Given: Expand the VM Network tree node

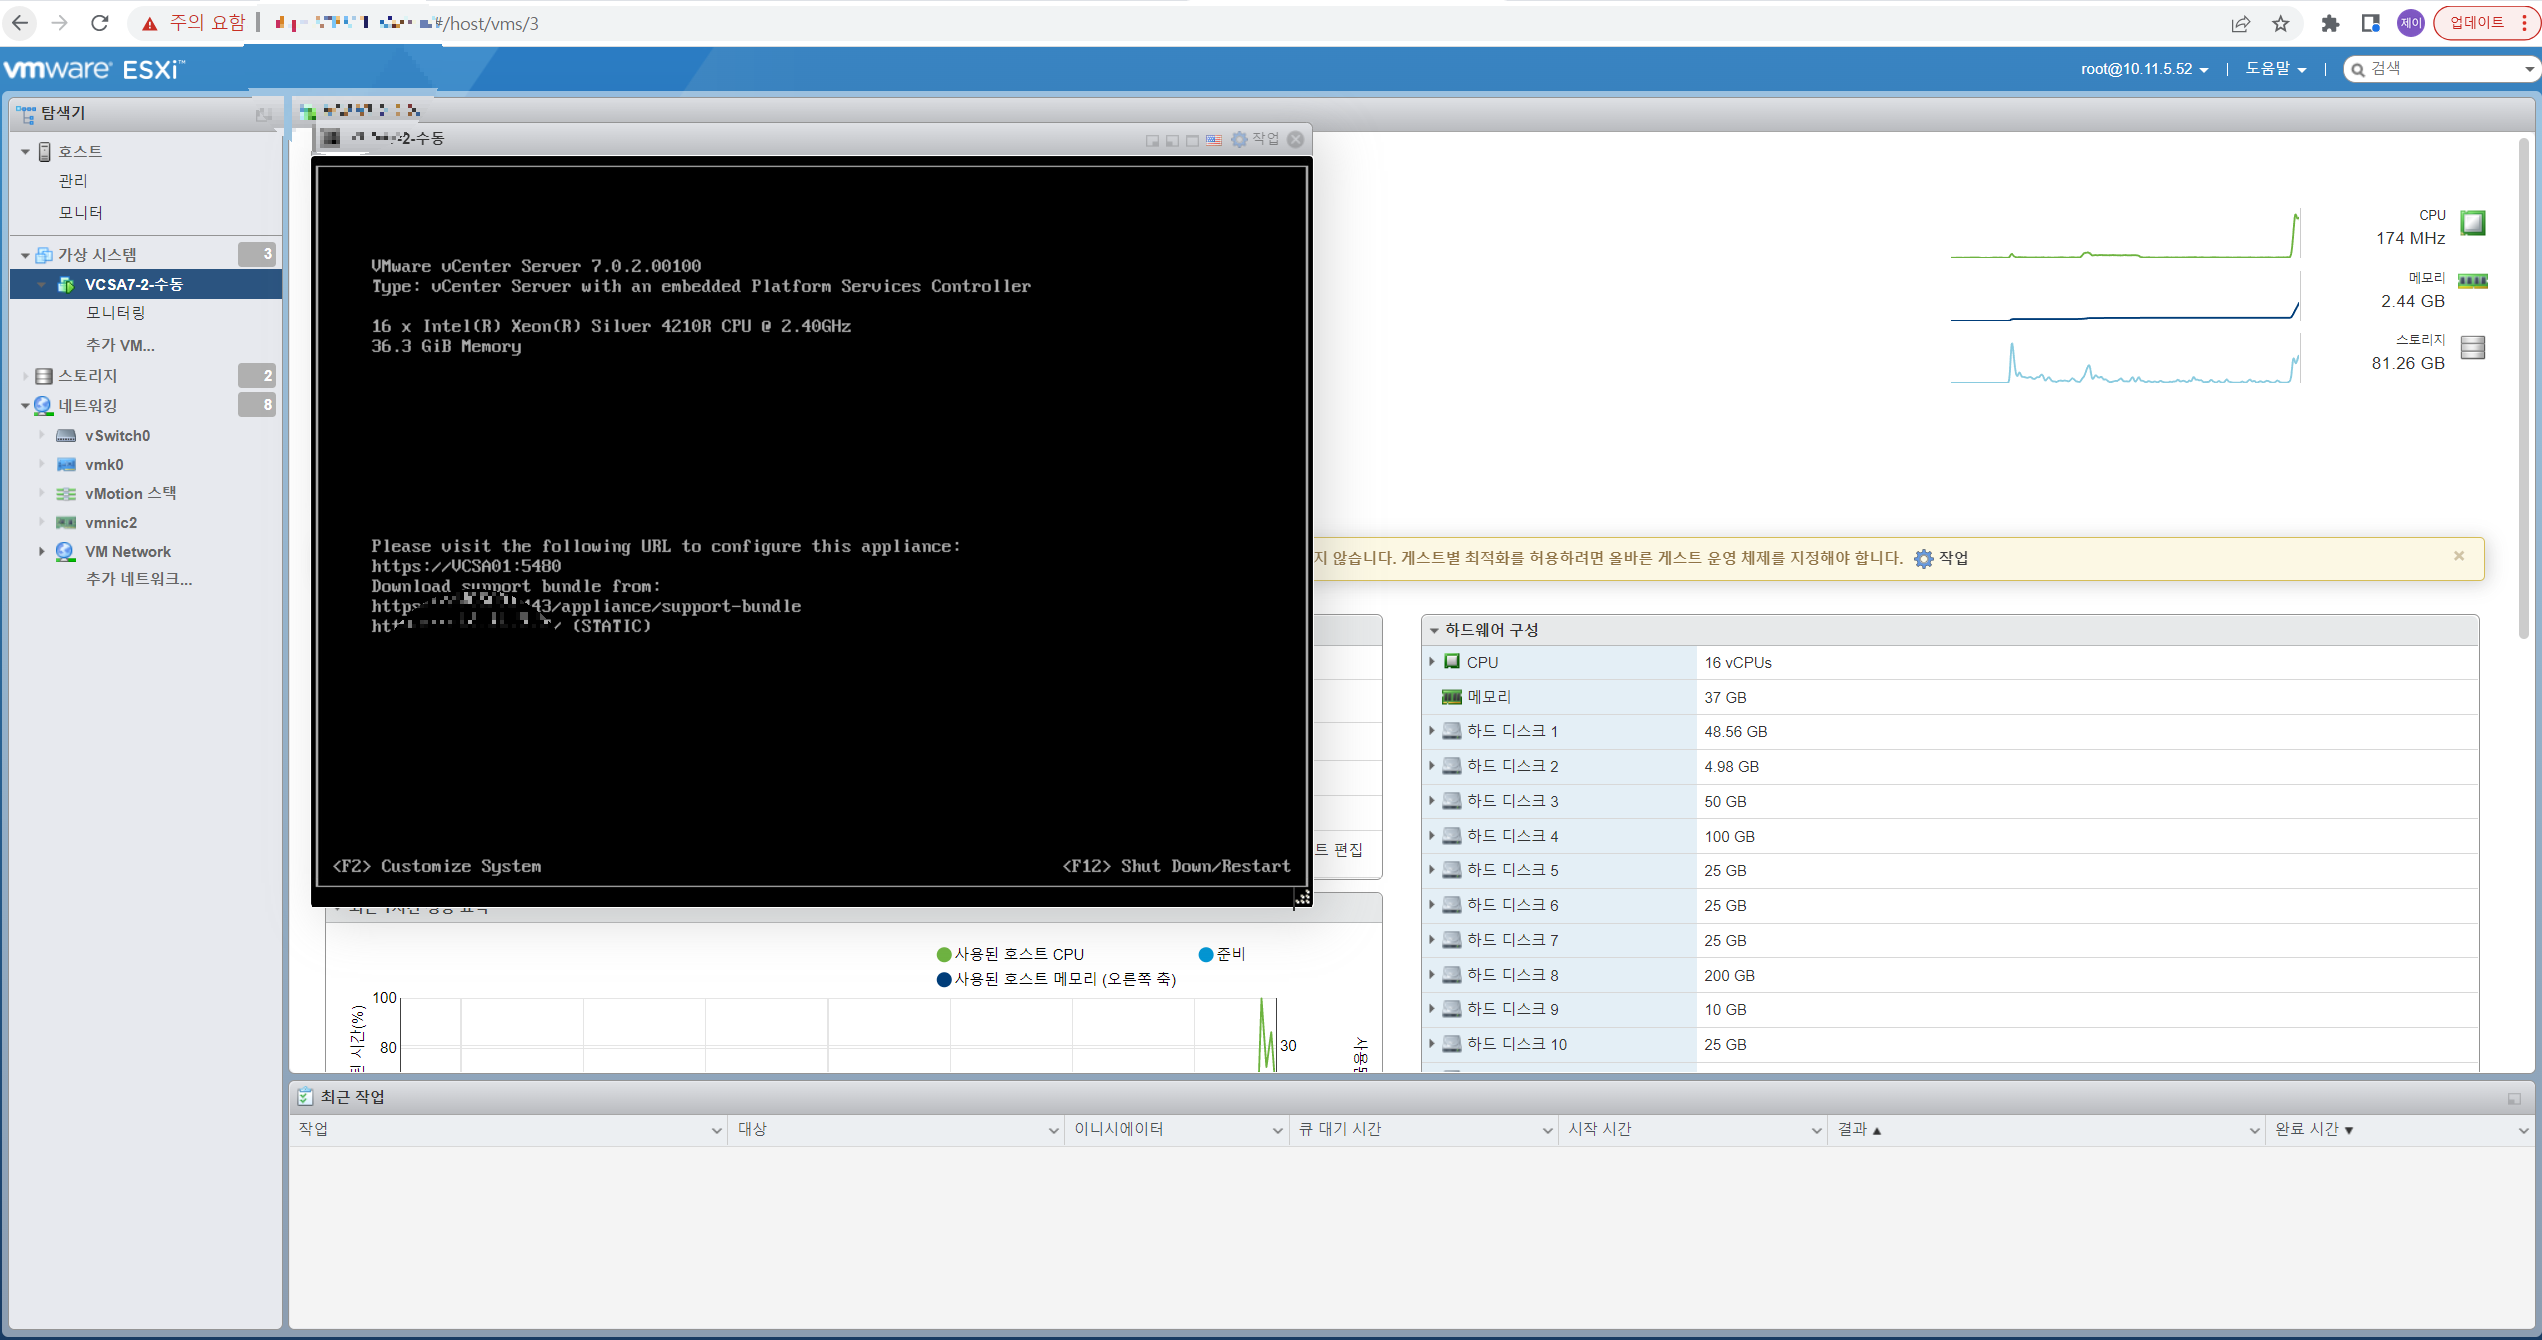Looking at the screenshot, I should tap(41, 551).
